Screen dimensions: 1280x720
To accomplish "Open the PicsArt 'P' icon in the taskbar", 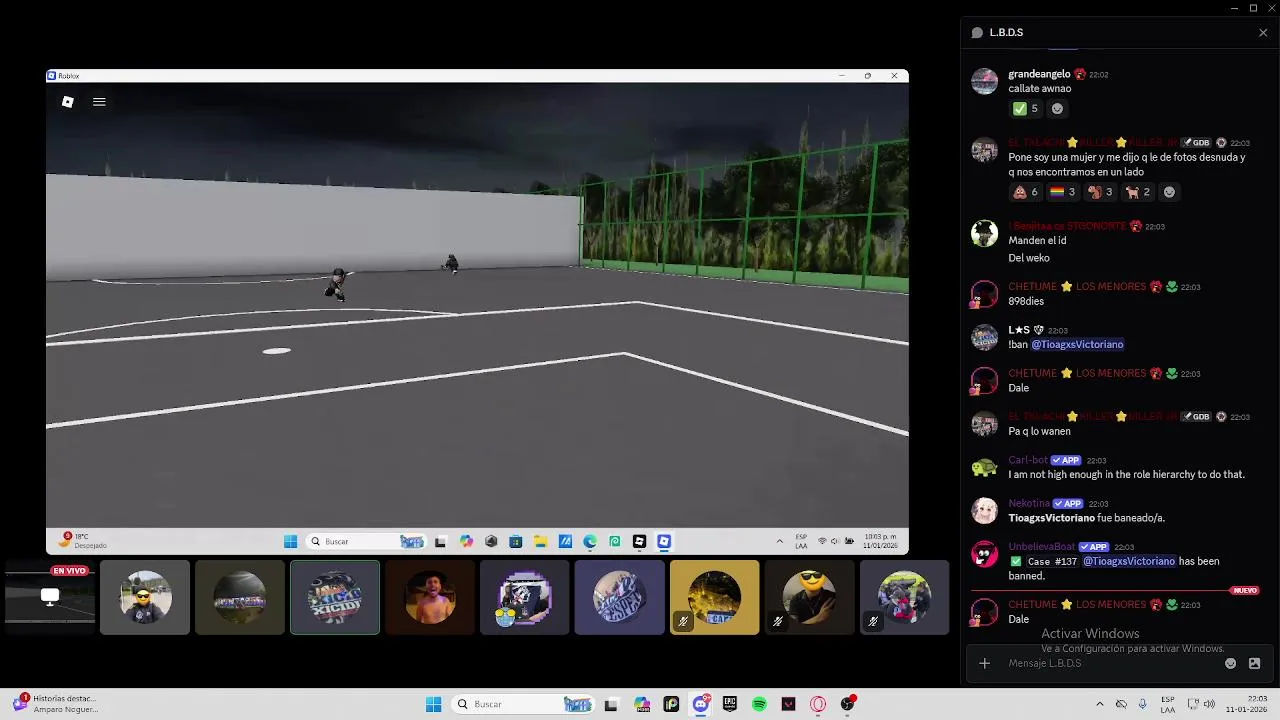I will click(x=671, y=704).
